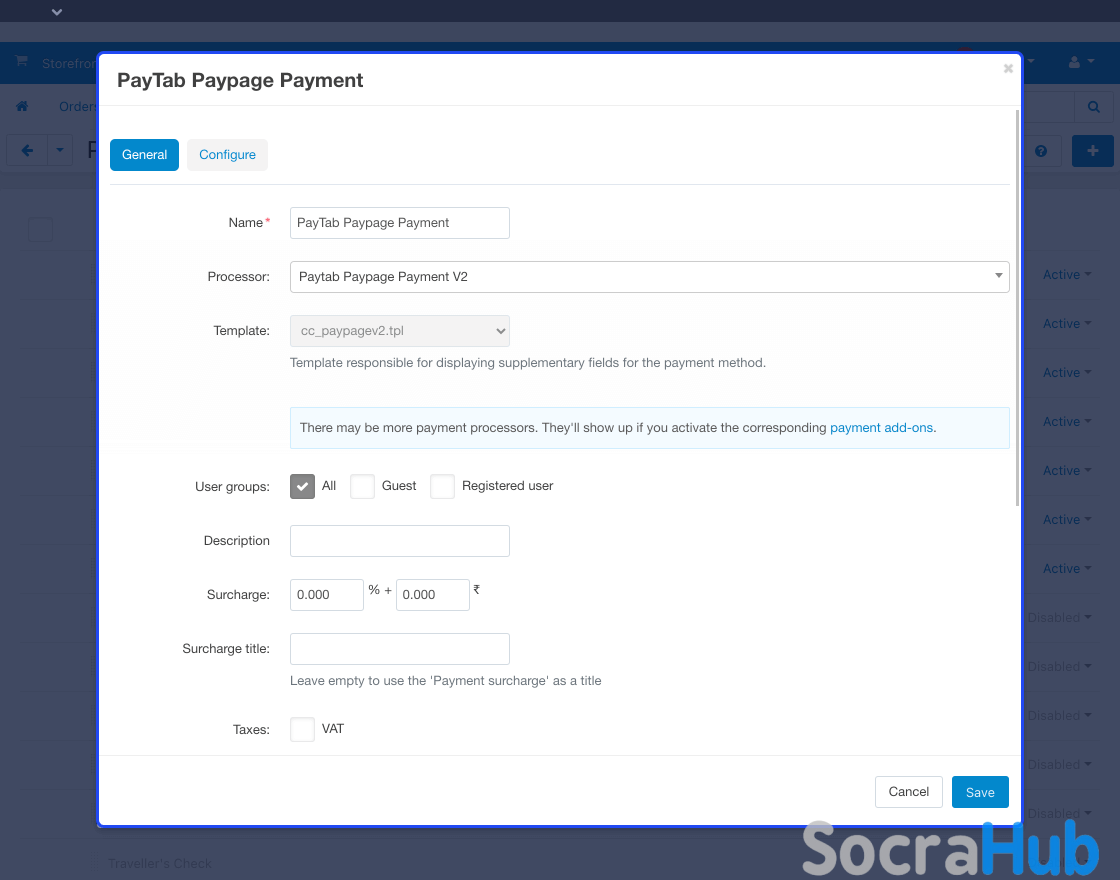Image resolution: width=1120 pixels, height=880 pixels.
Task: Click the dialog's vertical scrollbar
Action: [1017, 308]
